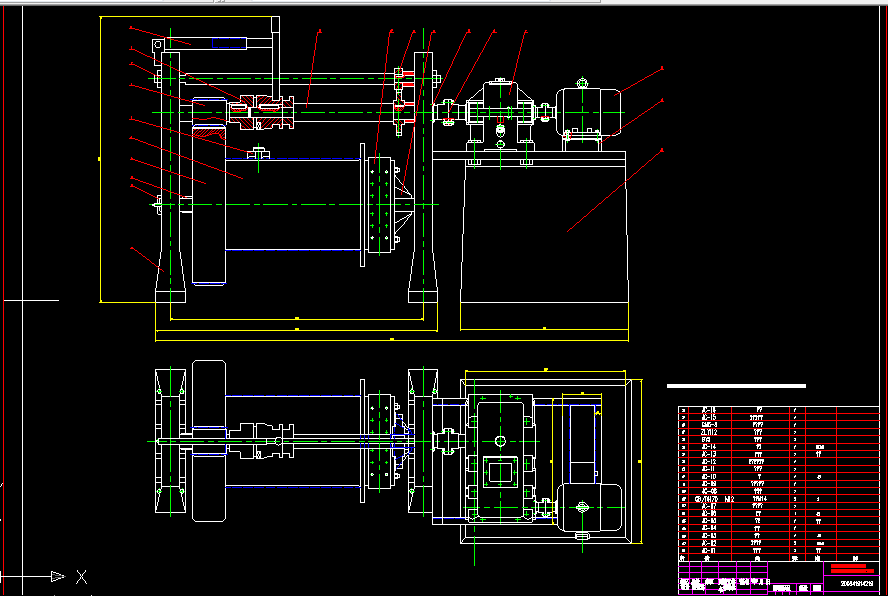Select the gear reducer in the elevation view
Screen dimensions: 888x596
500,116
